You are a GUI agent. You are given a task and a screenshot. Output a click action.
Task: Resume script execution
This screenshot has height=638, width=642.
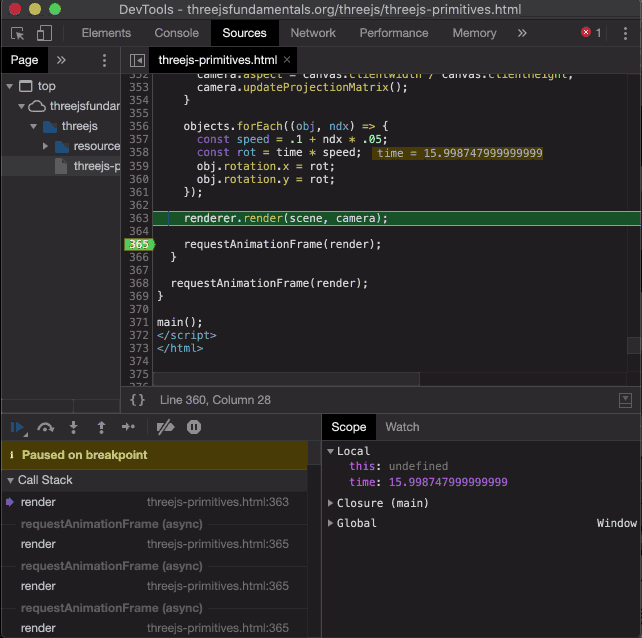pos(17,427)
